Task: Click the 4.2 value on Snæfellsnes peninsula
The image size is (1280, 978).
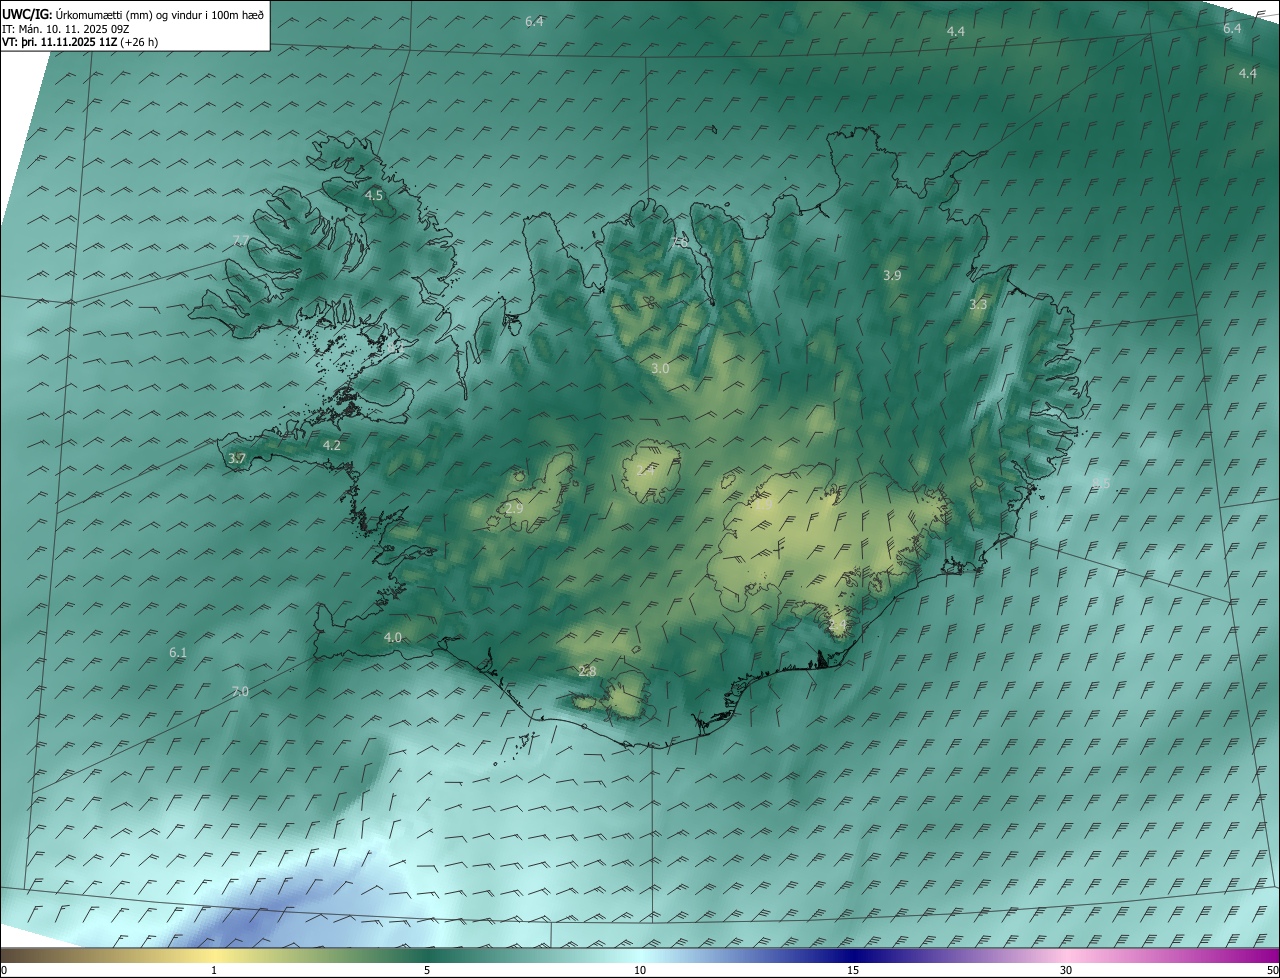Action: [332, 446]
